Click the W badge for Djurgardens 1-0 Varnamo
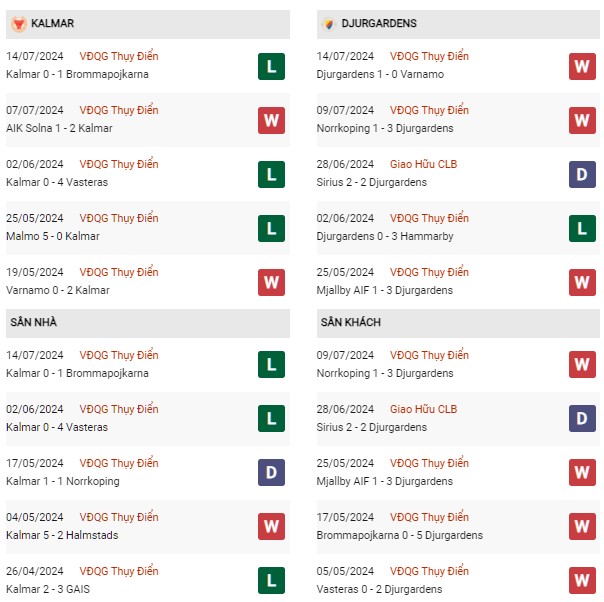The image size is (604, 602). (x=582, y=66)
